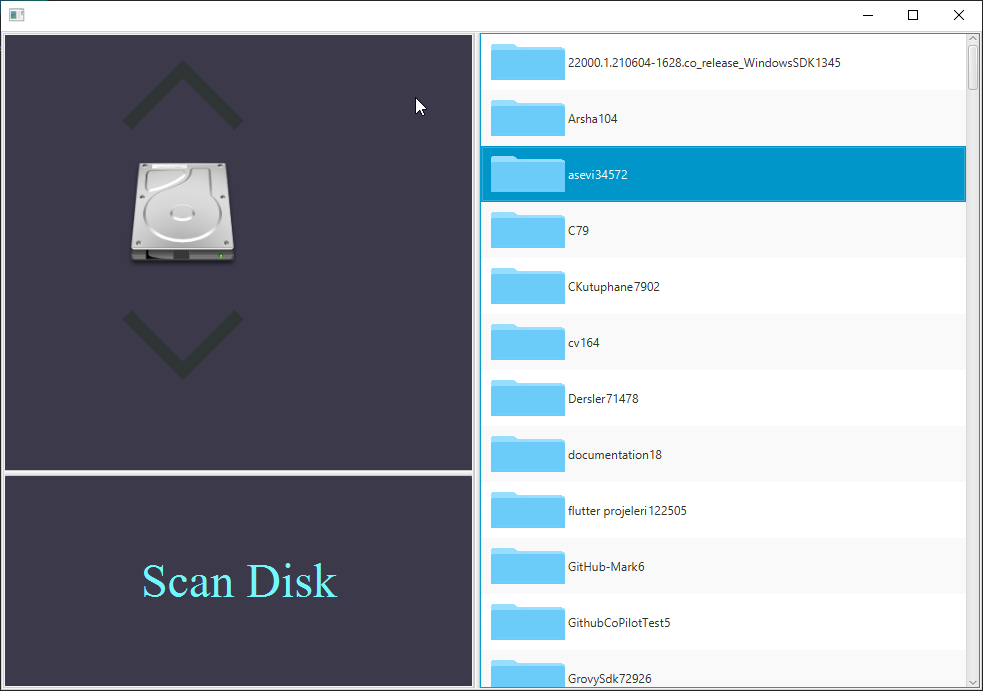Click the application icon in title bar
Image resolution: width=983 pixels, height=691 pixels.
pyautogui.click(x=17, y=15)
